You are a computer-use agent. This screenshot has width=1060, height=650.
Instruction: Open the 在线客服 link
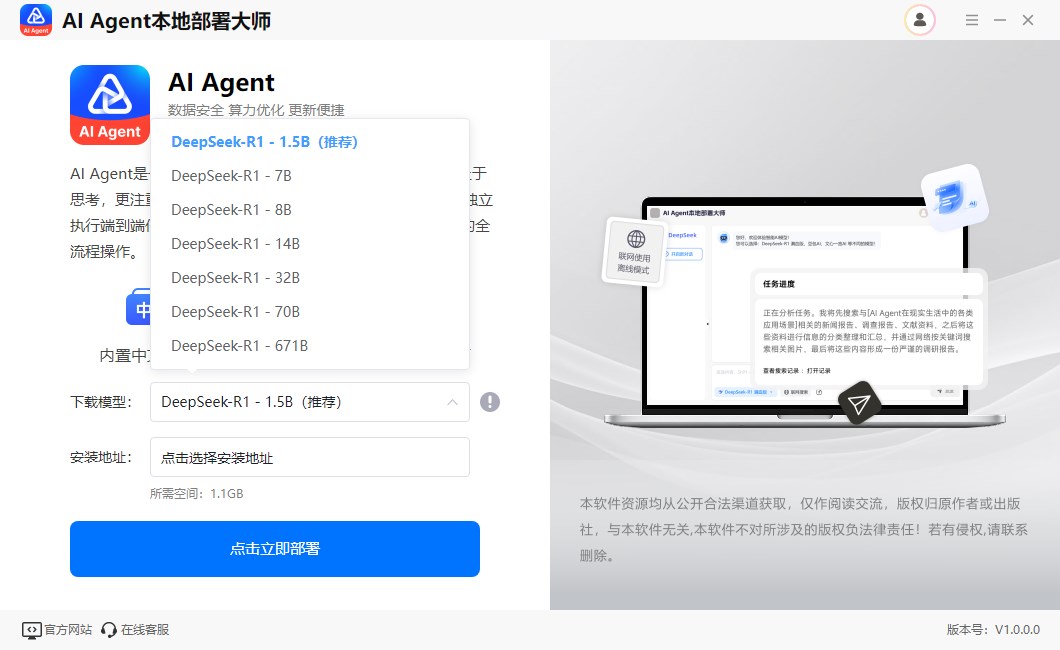pos(145,630)
